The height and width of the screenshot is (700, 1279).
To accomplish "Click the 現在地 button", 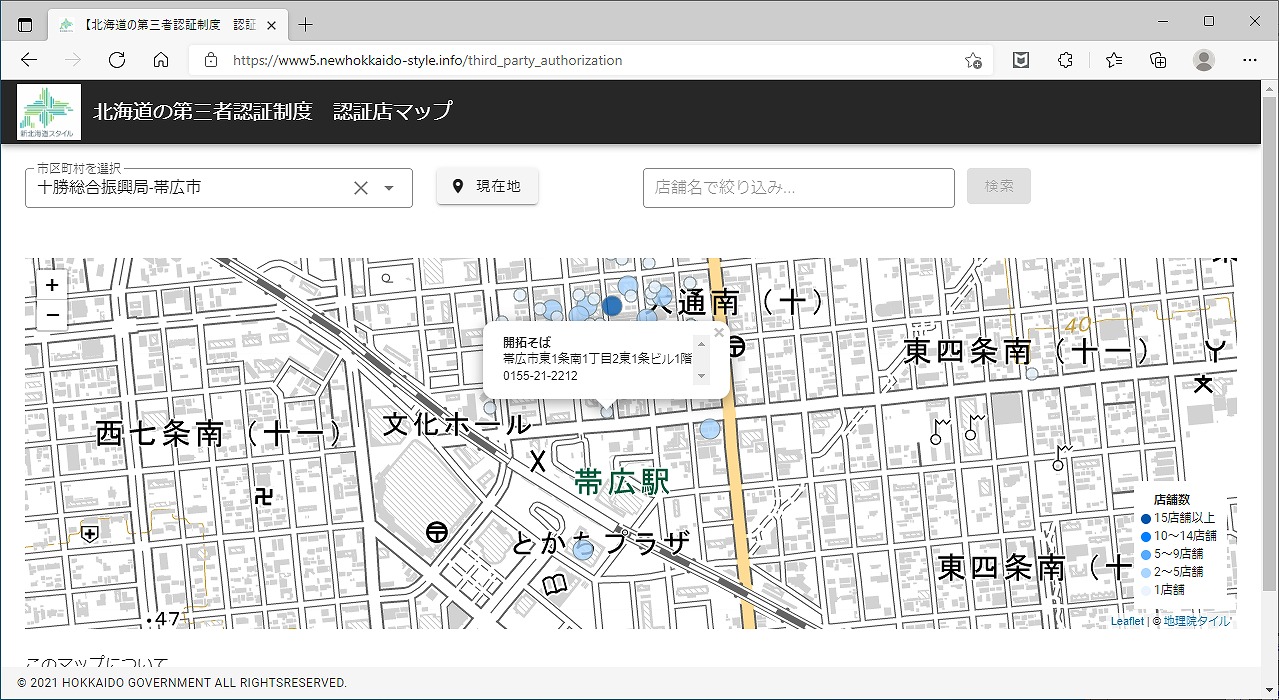I will pos(487,186).
